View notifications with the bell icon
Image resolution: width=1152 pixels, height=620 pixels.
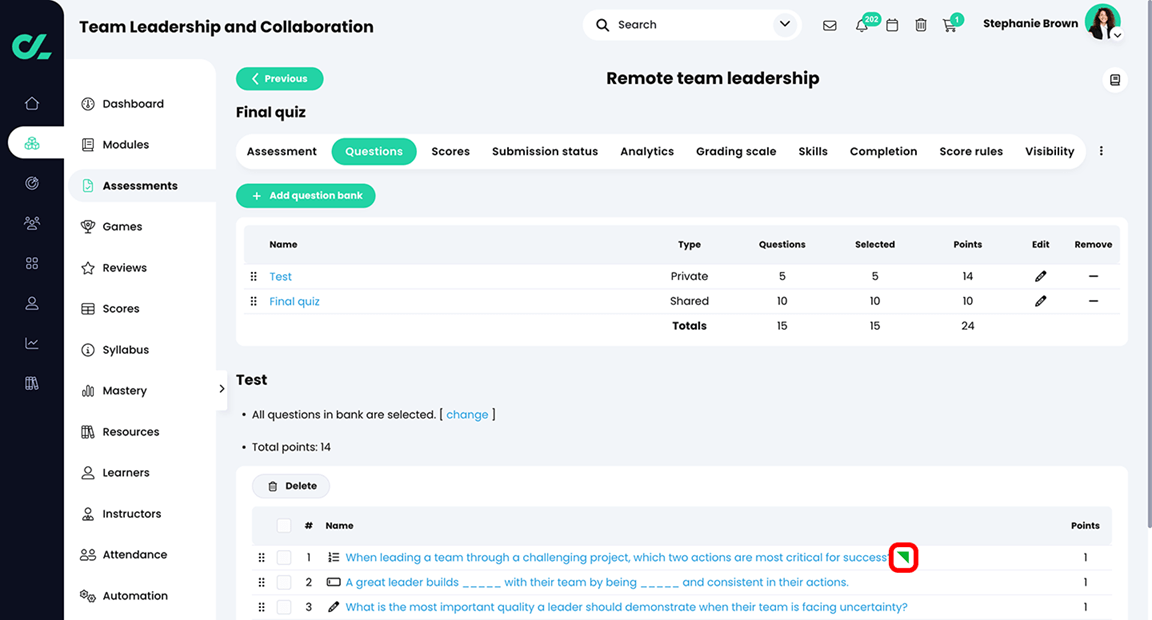coord(861,25)
